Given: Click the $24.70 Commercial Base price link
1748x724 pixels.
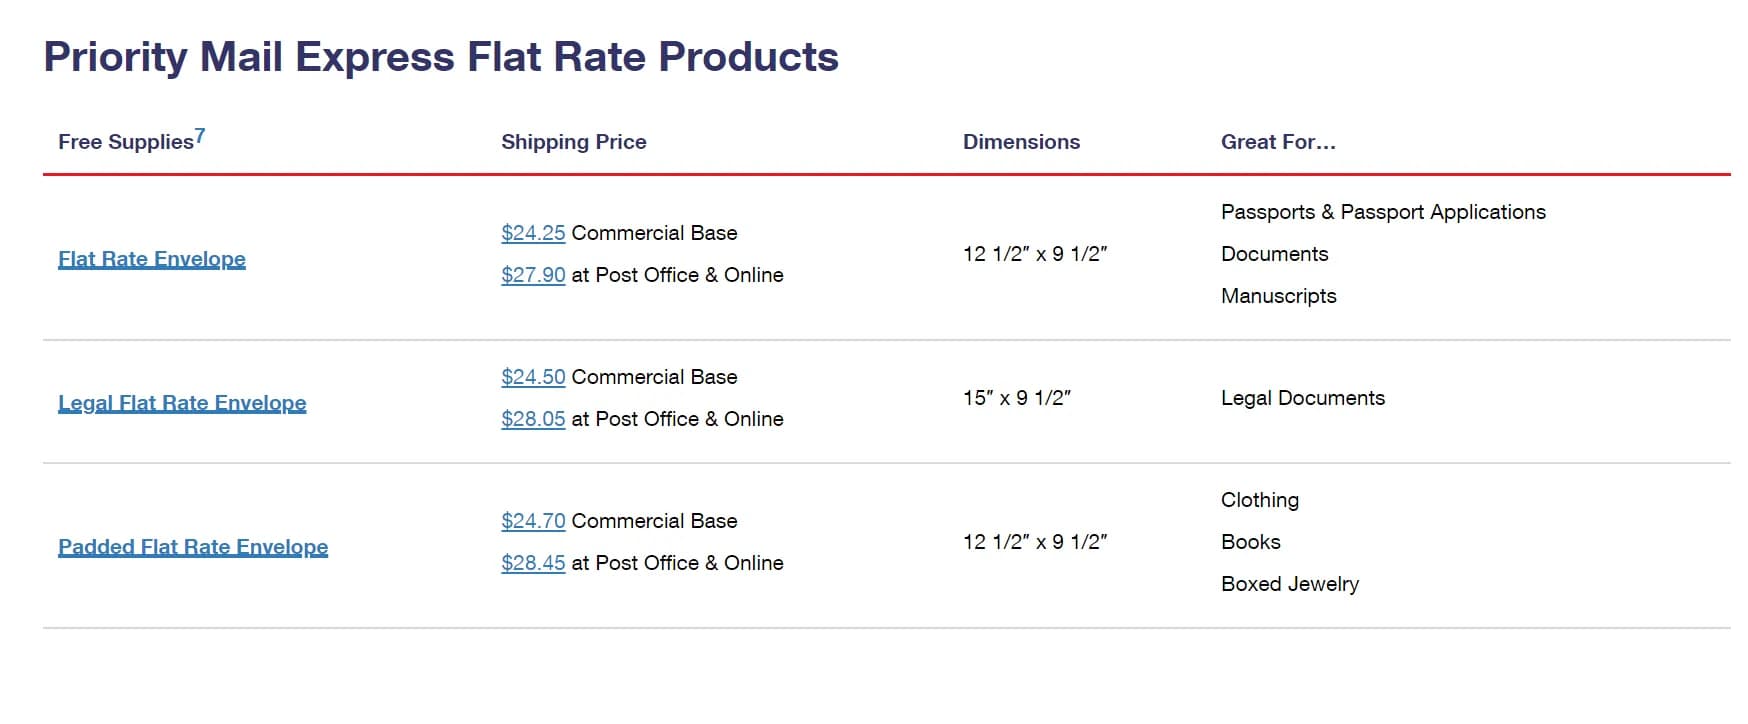Looking at the screenshot, I should (532, 520).
